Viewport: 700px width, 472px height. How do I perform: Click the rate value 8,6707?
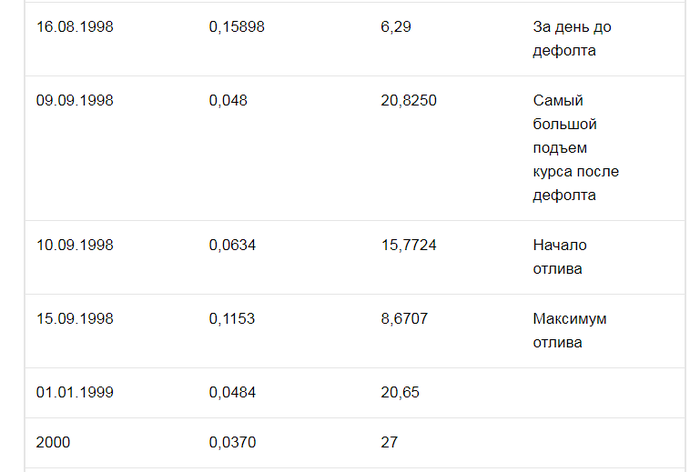tap(404, 319)
